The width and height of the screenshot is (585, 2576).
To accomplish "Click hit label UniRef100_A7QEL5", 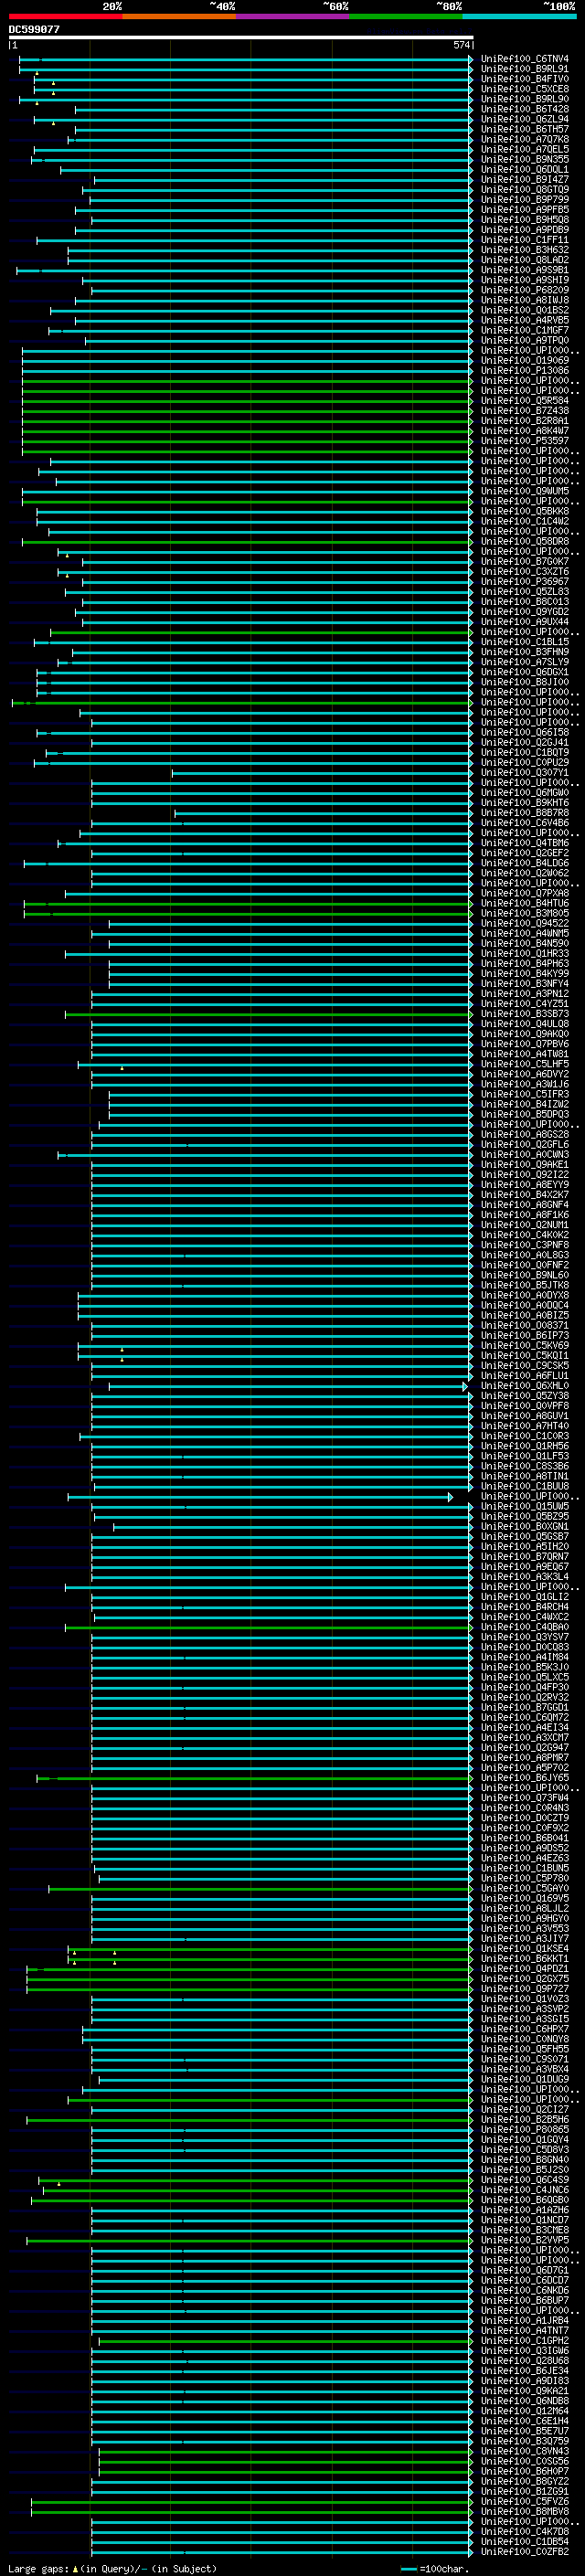I will tap(525, 150).
